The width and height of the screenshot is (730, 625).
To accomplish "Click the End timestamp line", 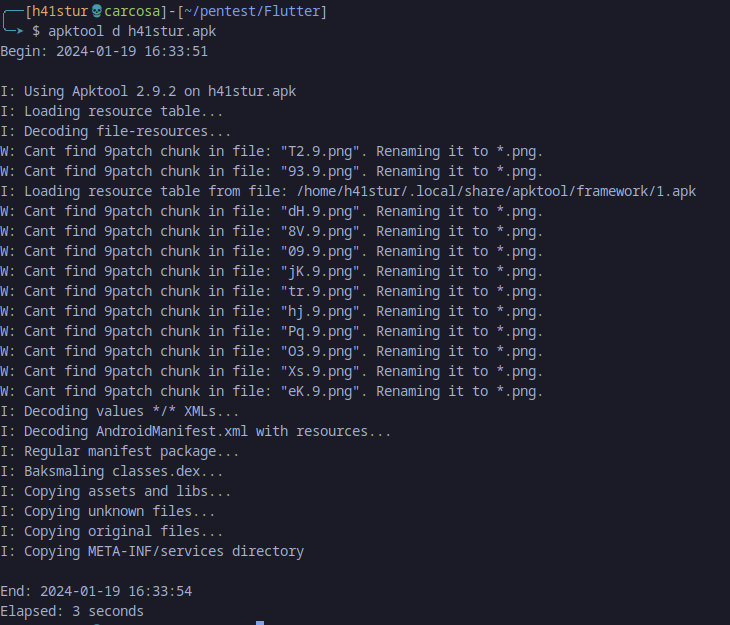I will coord(96,591).
